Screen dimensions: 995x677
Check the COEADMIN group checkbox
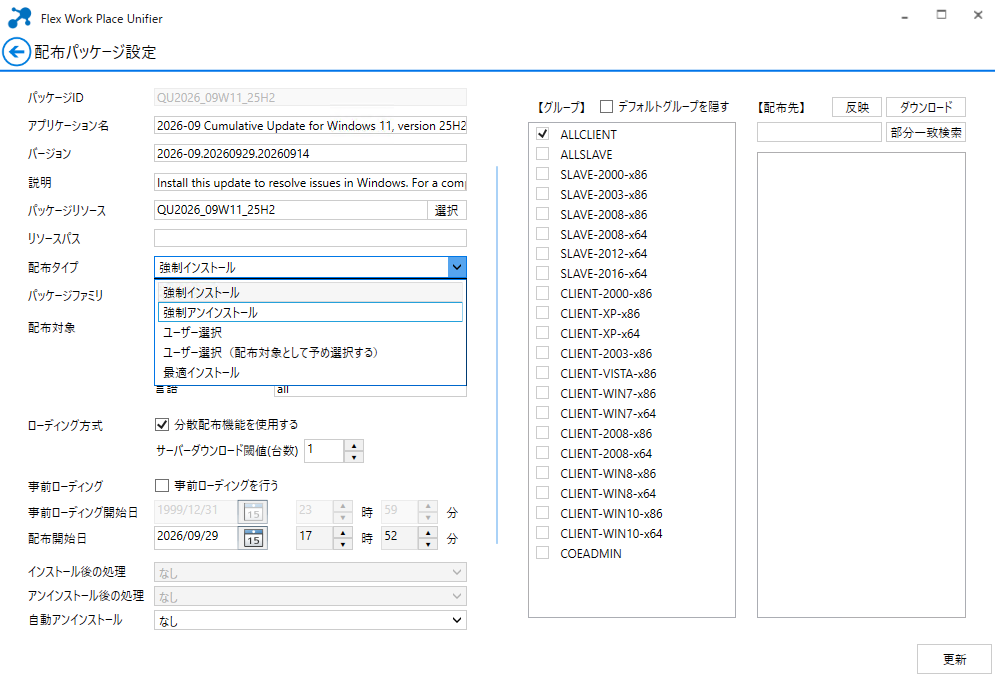[543, 553]
